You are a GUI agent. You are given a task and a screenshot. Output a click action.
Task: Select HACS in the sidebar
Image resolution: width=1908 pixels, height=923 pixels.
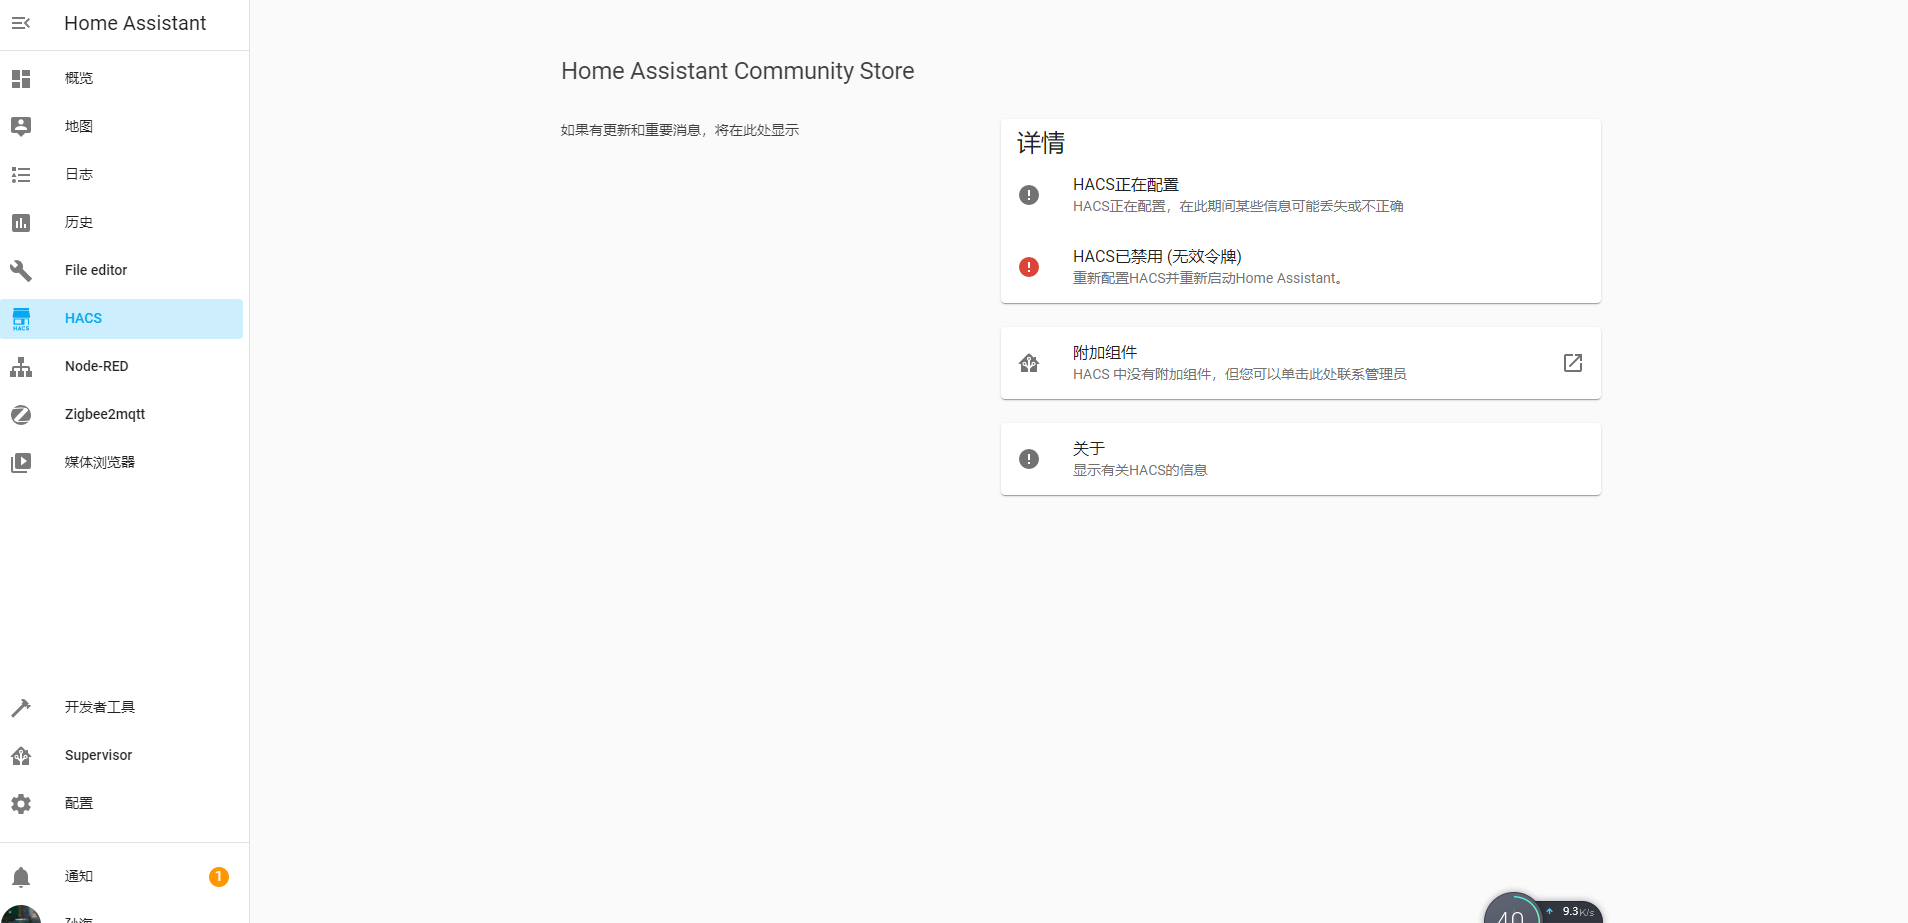[x=122, y=318]
